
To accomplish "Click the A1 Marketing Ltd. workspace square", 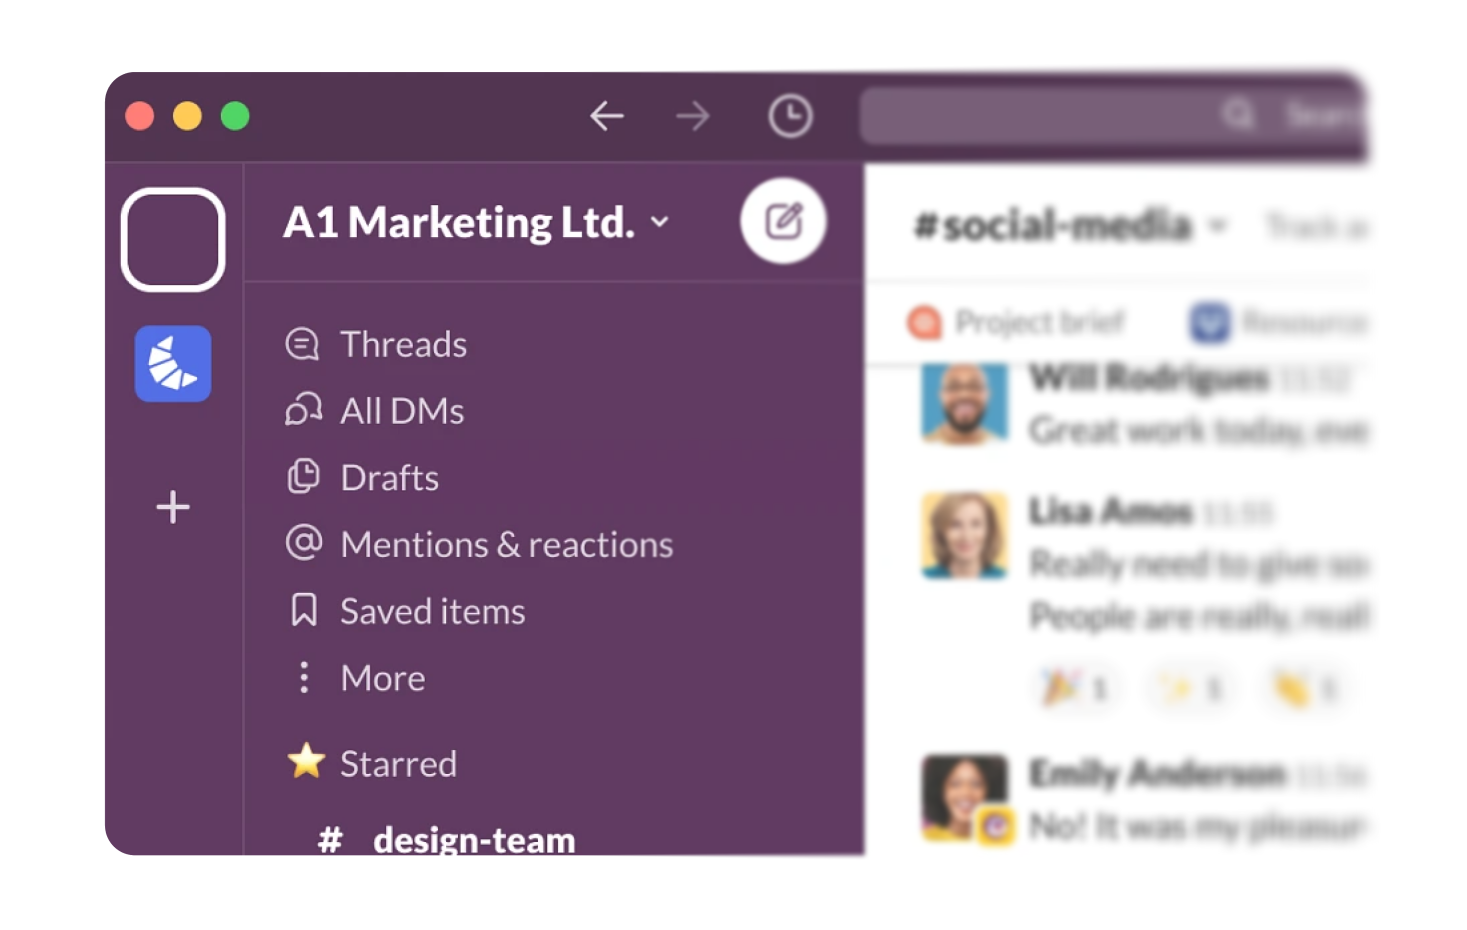I will click(172, 237).
